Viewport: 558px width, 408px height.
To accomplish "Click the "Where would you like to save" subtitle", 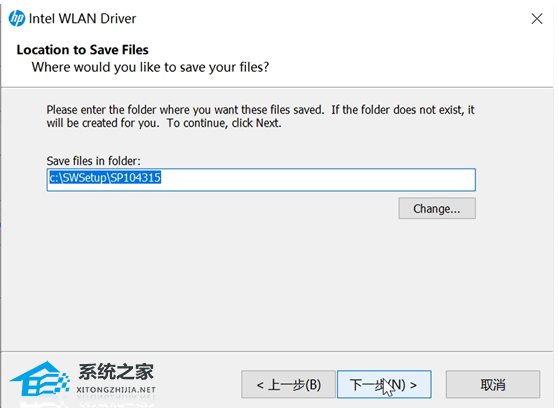I will [x=150, y=67].
